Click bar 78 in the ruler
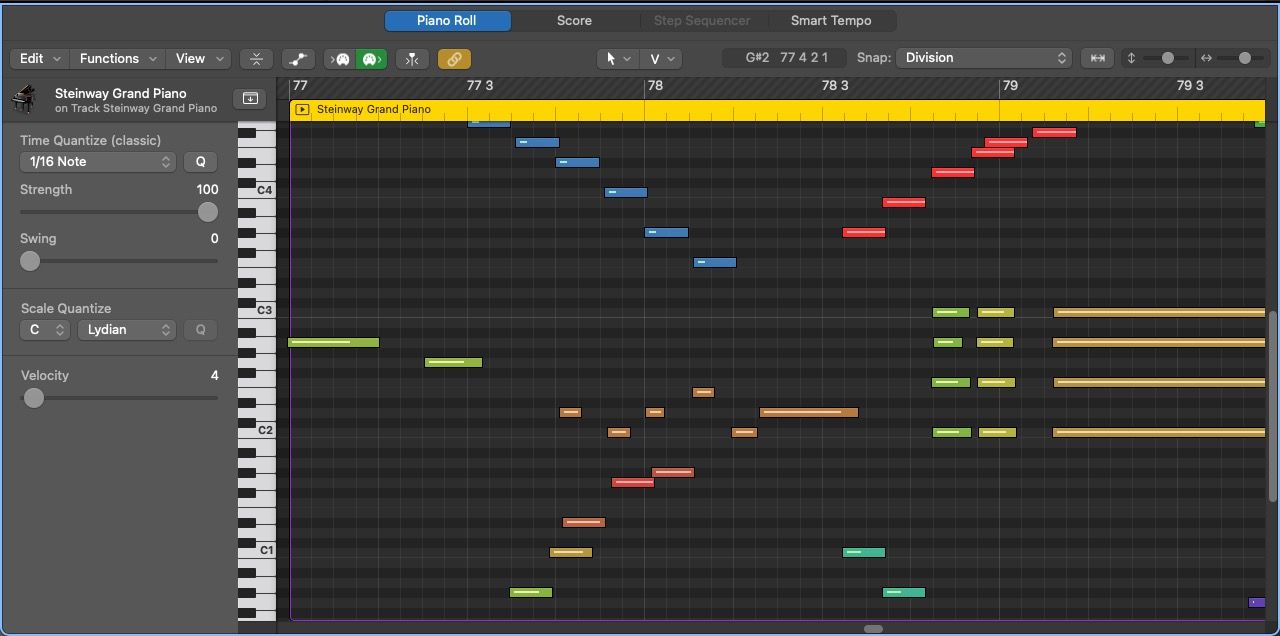This screenshot has width=1280, height=636. [x=655, y=86]
